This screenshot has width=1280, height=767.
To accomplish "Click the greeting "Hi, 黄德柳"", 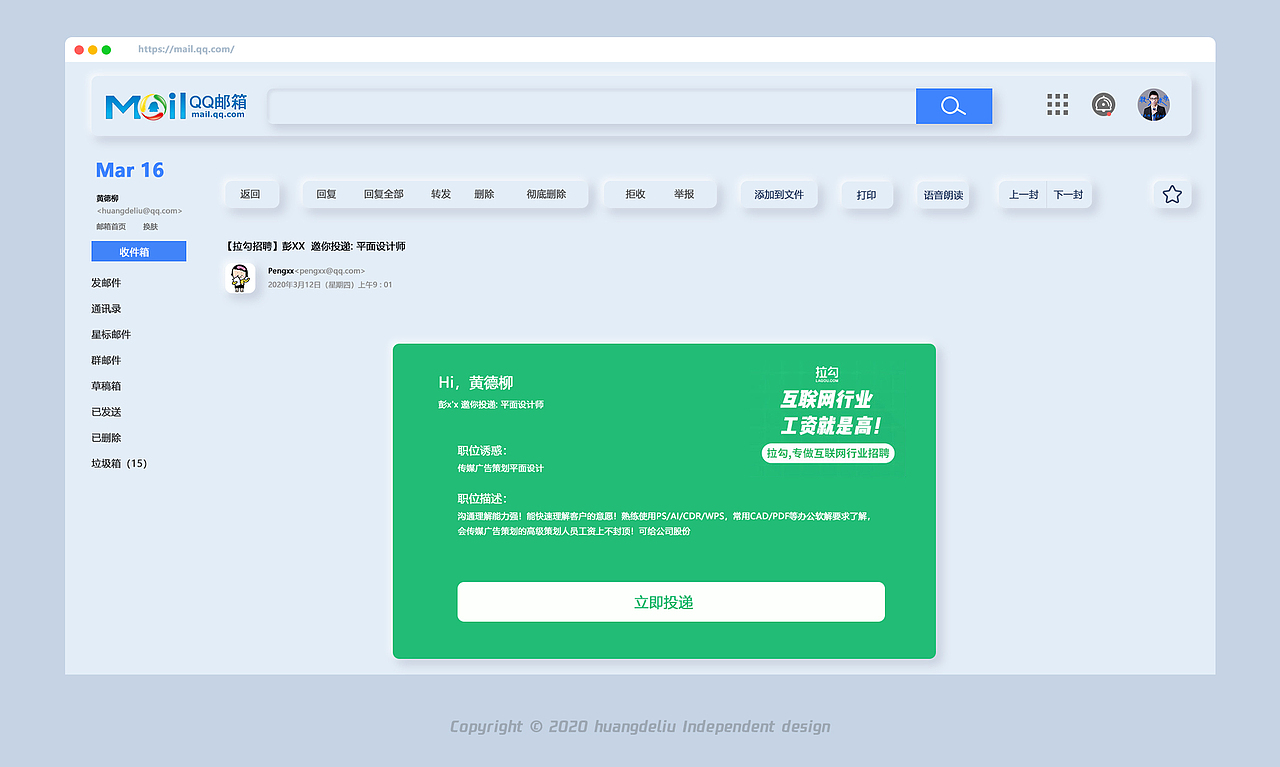I will tap(476, 383).
